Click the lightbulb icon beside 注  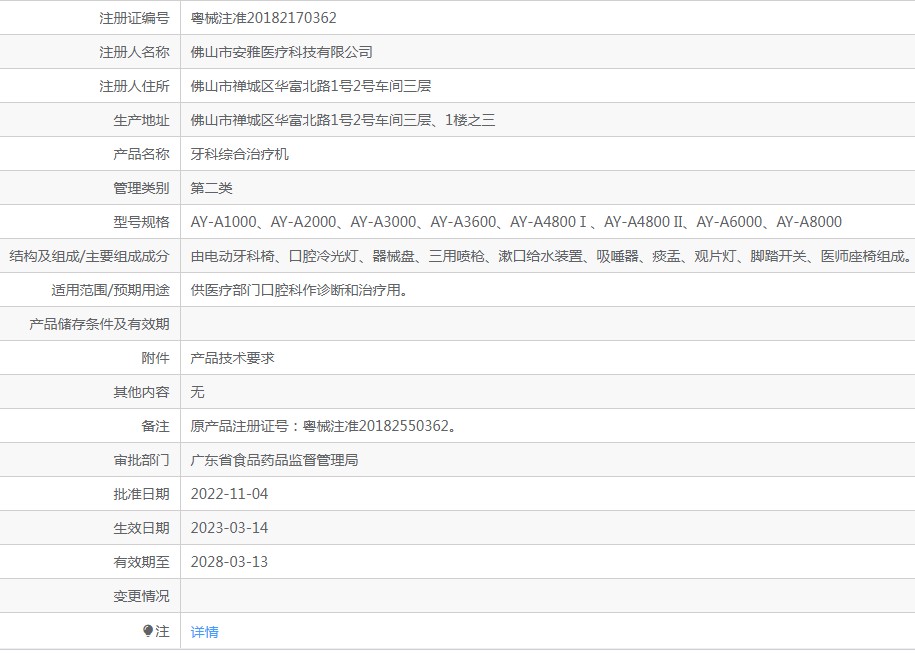148,631
